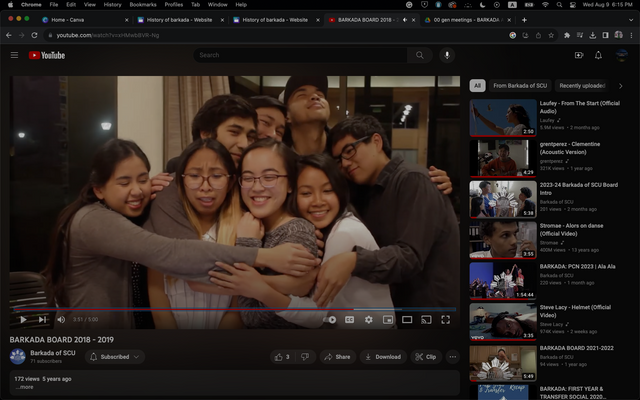Click the Download button

point(382,356)
